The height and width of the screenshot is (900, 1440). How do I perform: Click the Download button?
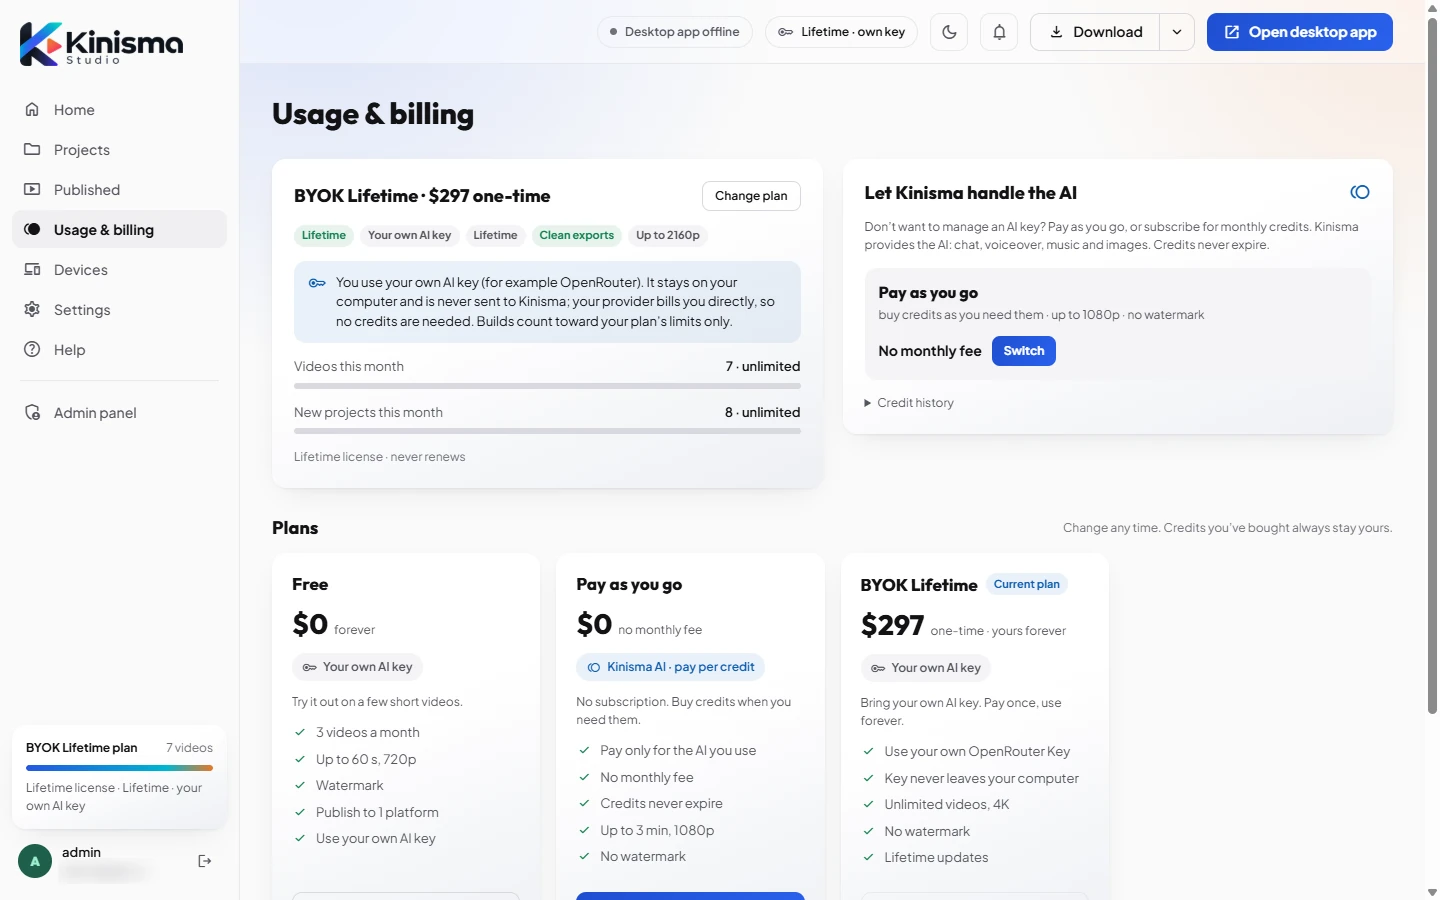[1095, 32]
